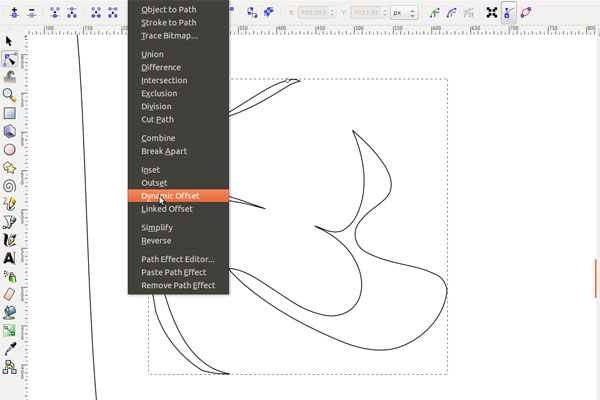
Task: Toggle show path outline button
Action: [x=526, y=13]
